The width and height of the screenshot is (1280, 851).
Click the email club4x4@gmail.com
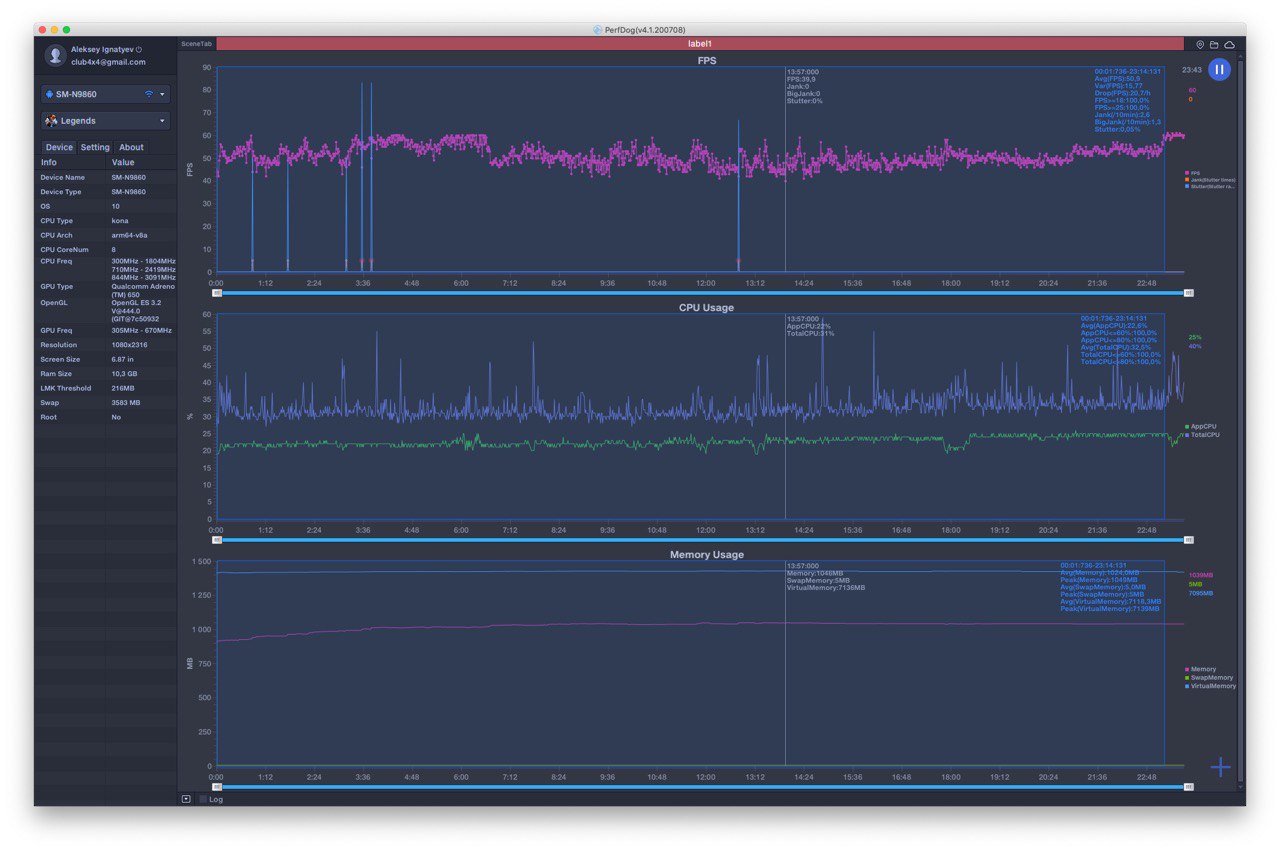click(x=108, y=62)
